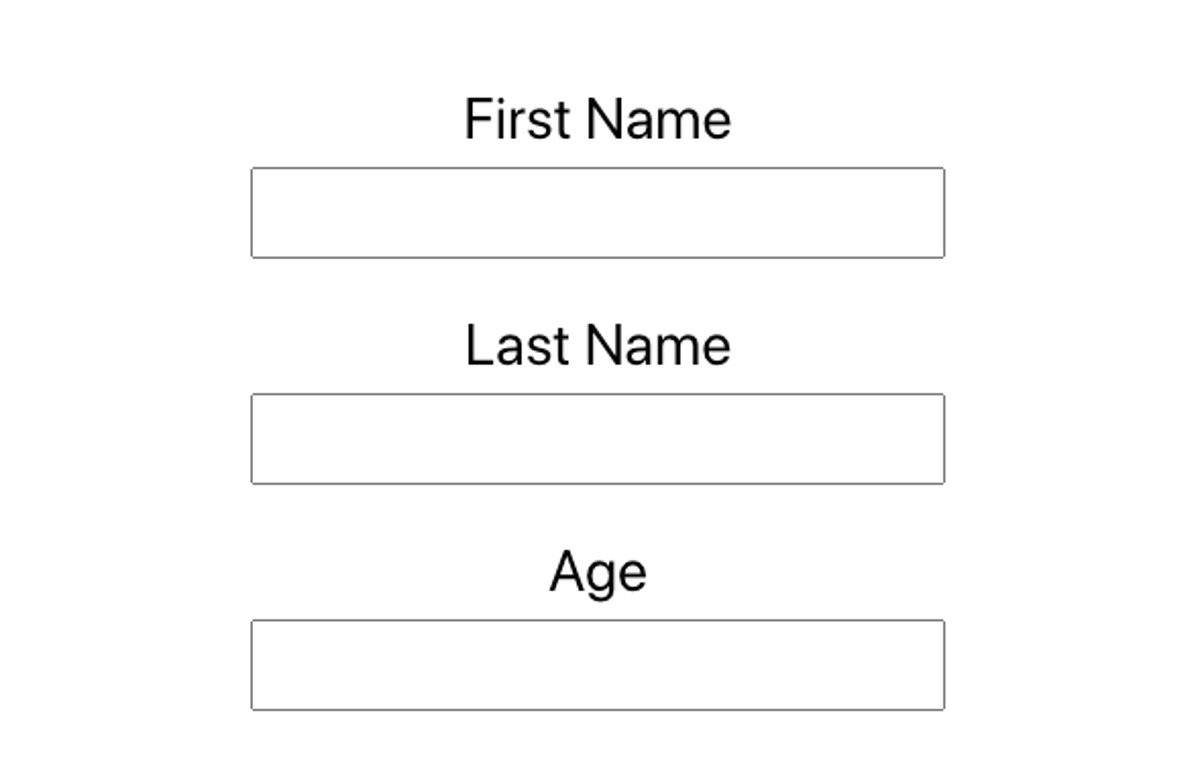The image size is (1200, 766).
Task: Choose the topmost form text field
Action: click(597, 213)
